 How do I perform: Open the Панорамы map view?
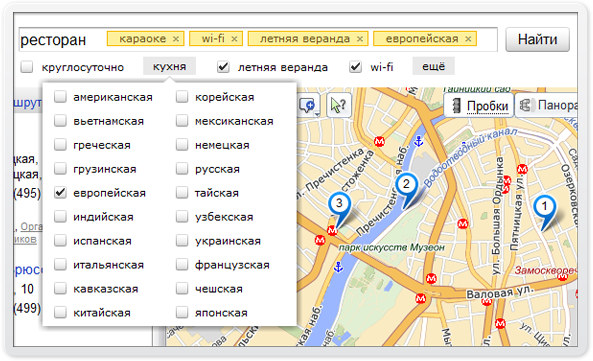547,105
